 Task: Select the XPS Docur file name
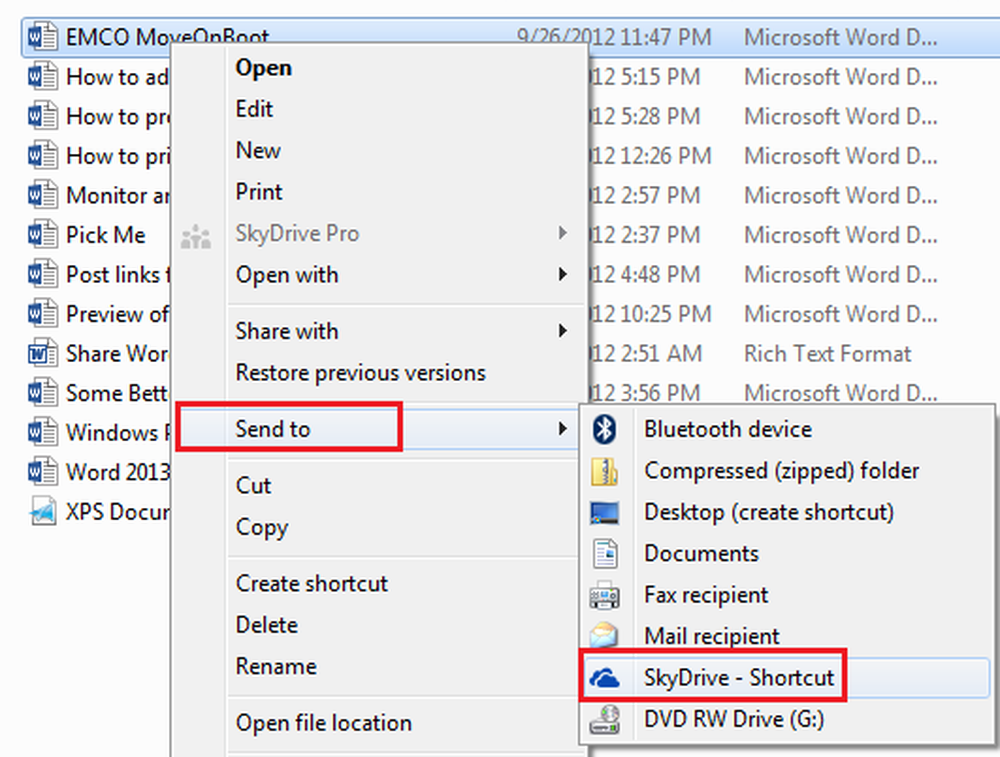pyautogui.click(x=118, y=511)
